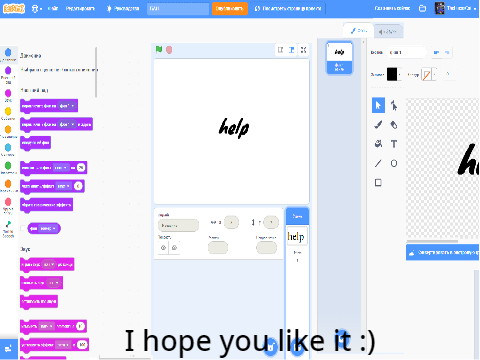This screenshot has width=480, height=360.
Task: Click the see project page button
Action: click(288, 8)
